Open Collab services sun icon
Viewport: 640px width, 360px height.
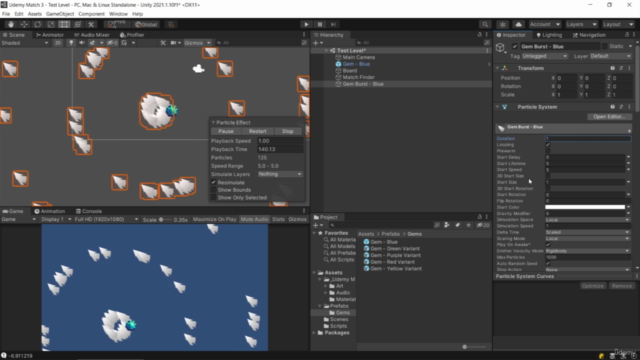click(503, 24)
